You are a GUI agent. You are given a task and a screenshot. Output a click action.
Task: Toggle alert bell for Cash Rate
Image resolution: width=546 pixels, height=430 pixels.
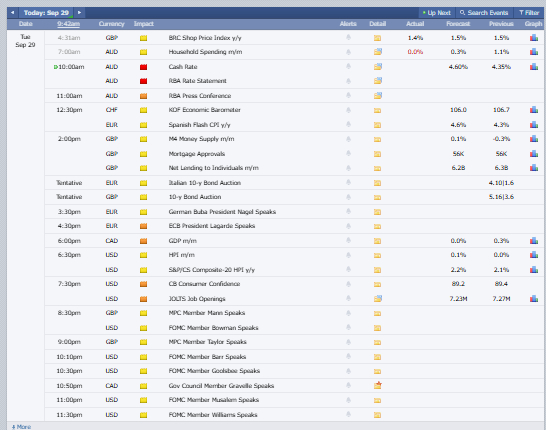pyautogui.click(x=348, y=66)
